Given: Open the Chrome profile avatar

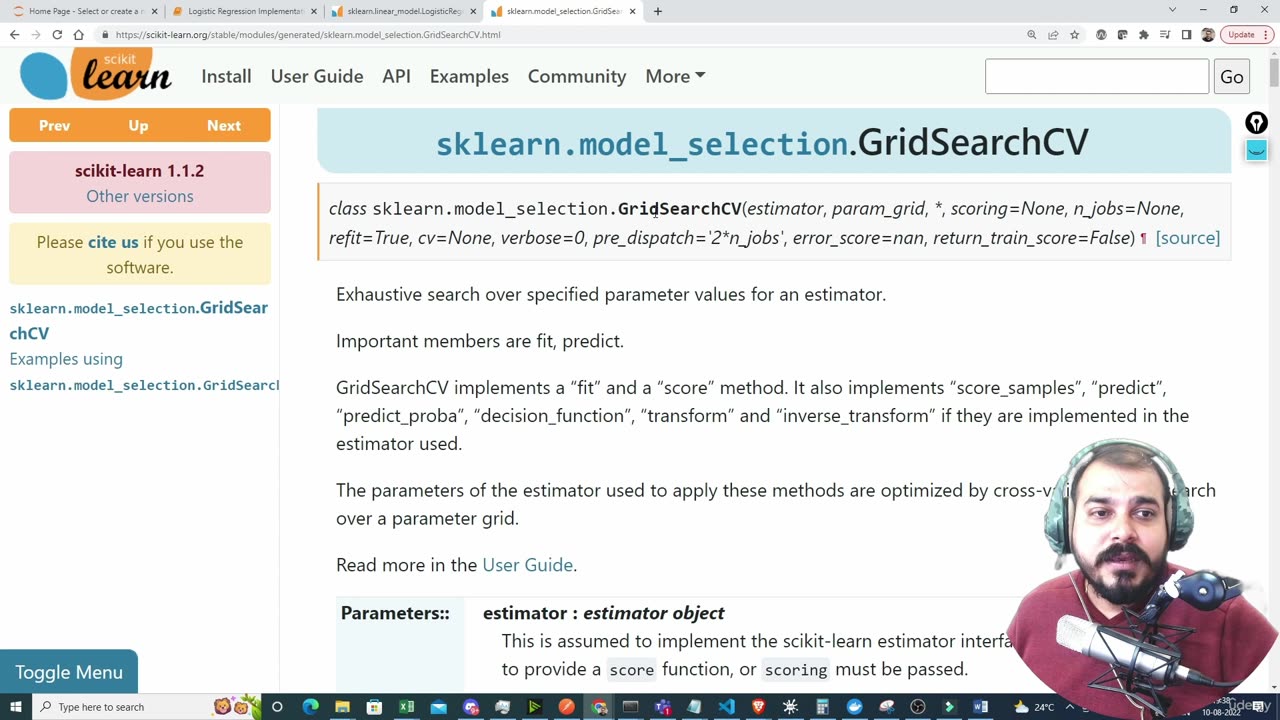Looking at the screenshot, I should (x=1208, y=34).
